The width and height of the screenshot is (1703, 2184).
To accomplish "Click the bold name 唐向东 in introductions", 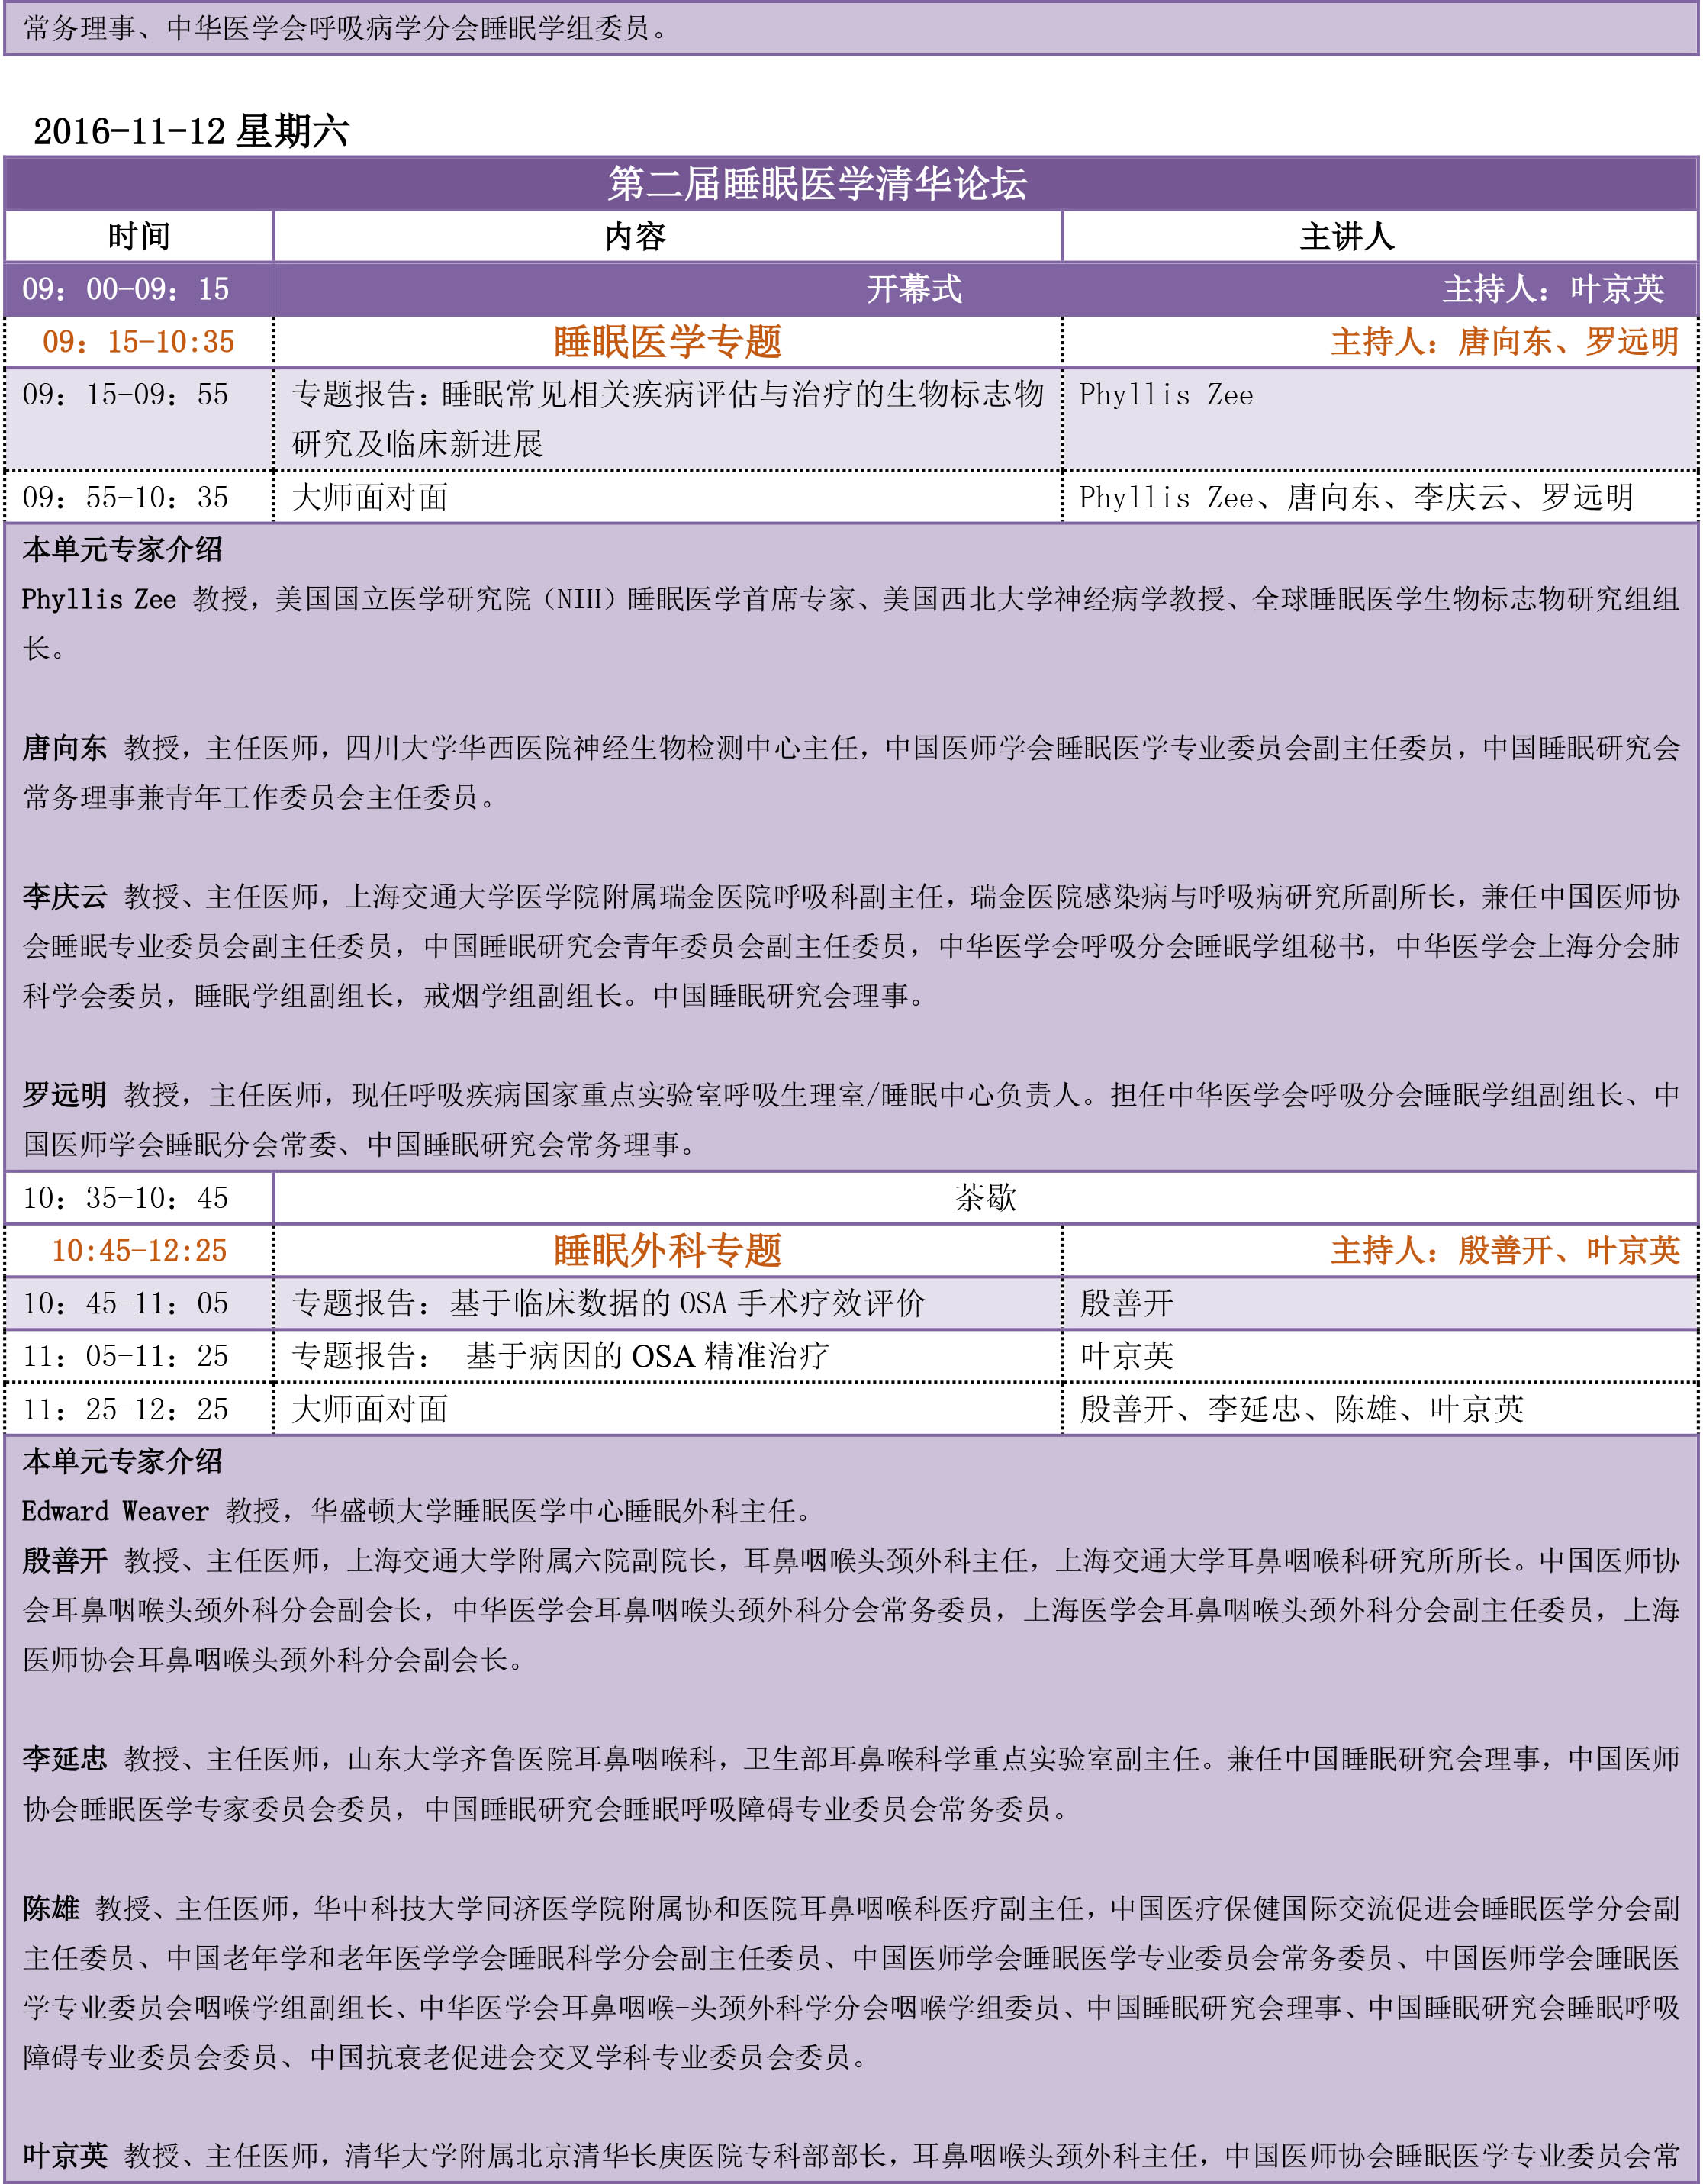I will [64, 748].
